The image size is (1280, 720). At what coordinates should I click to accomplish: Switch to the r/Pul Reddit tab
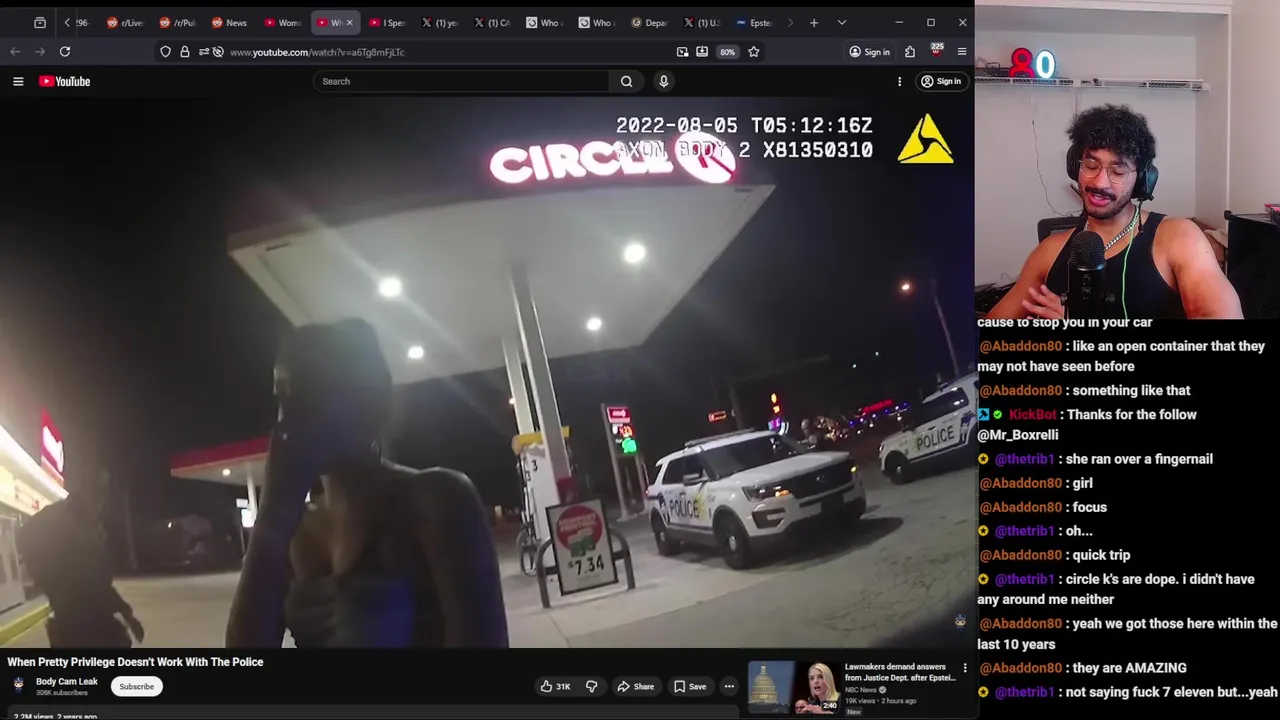click(177, 22)
